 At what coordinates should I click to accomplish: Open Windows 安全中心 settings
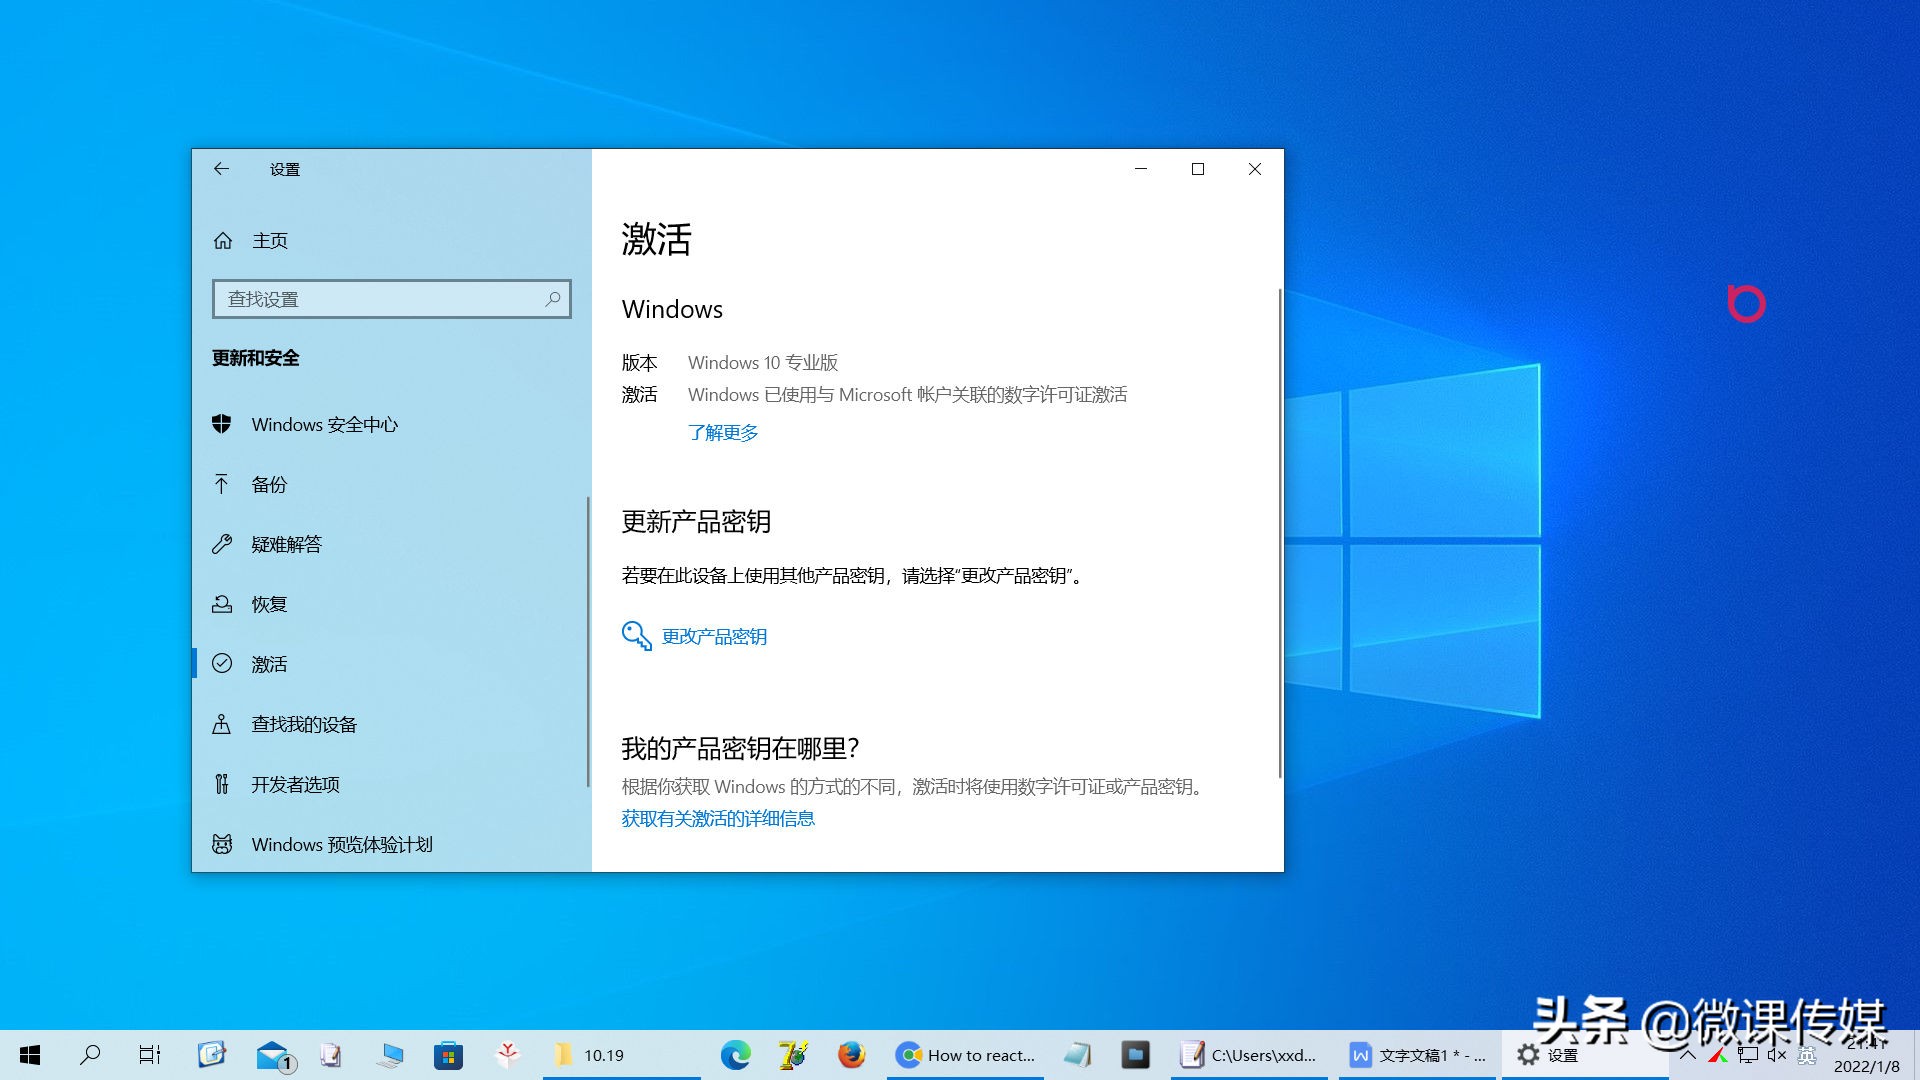(x=324, y=424)
